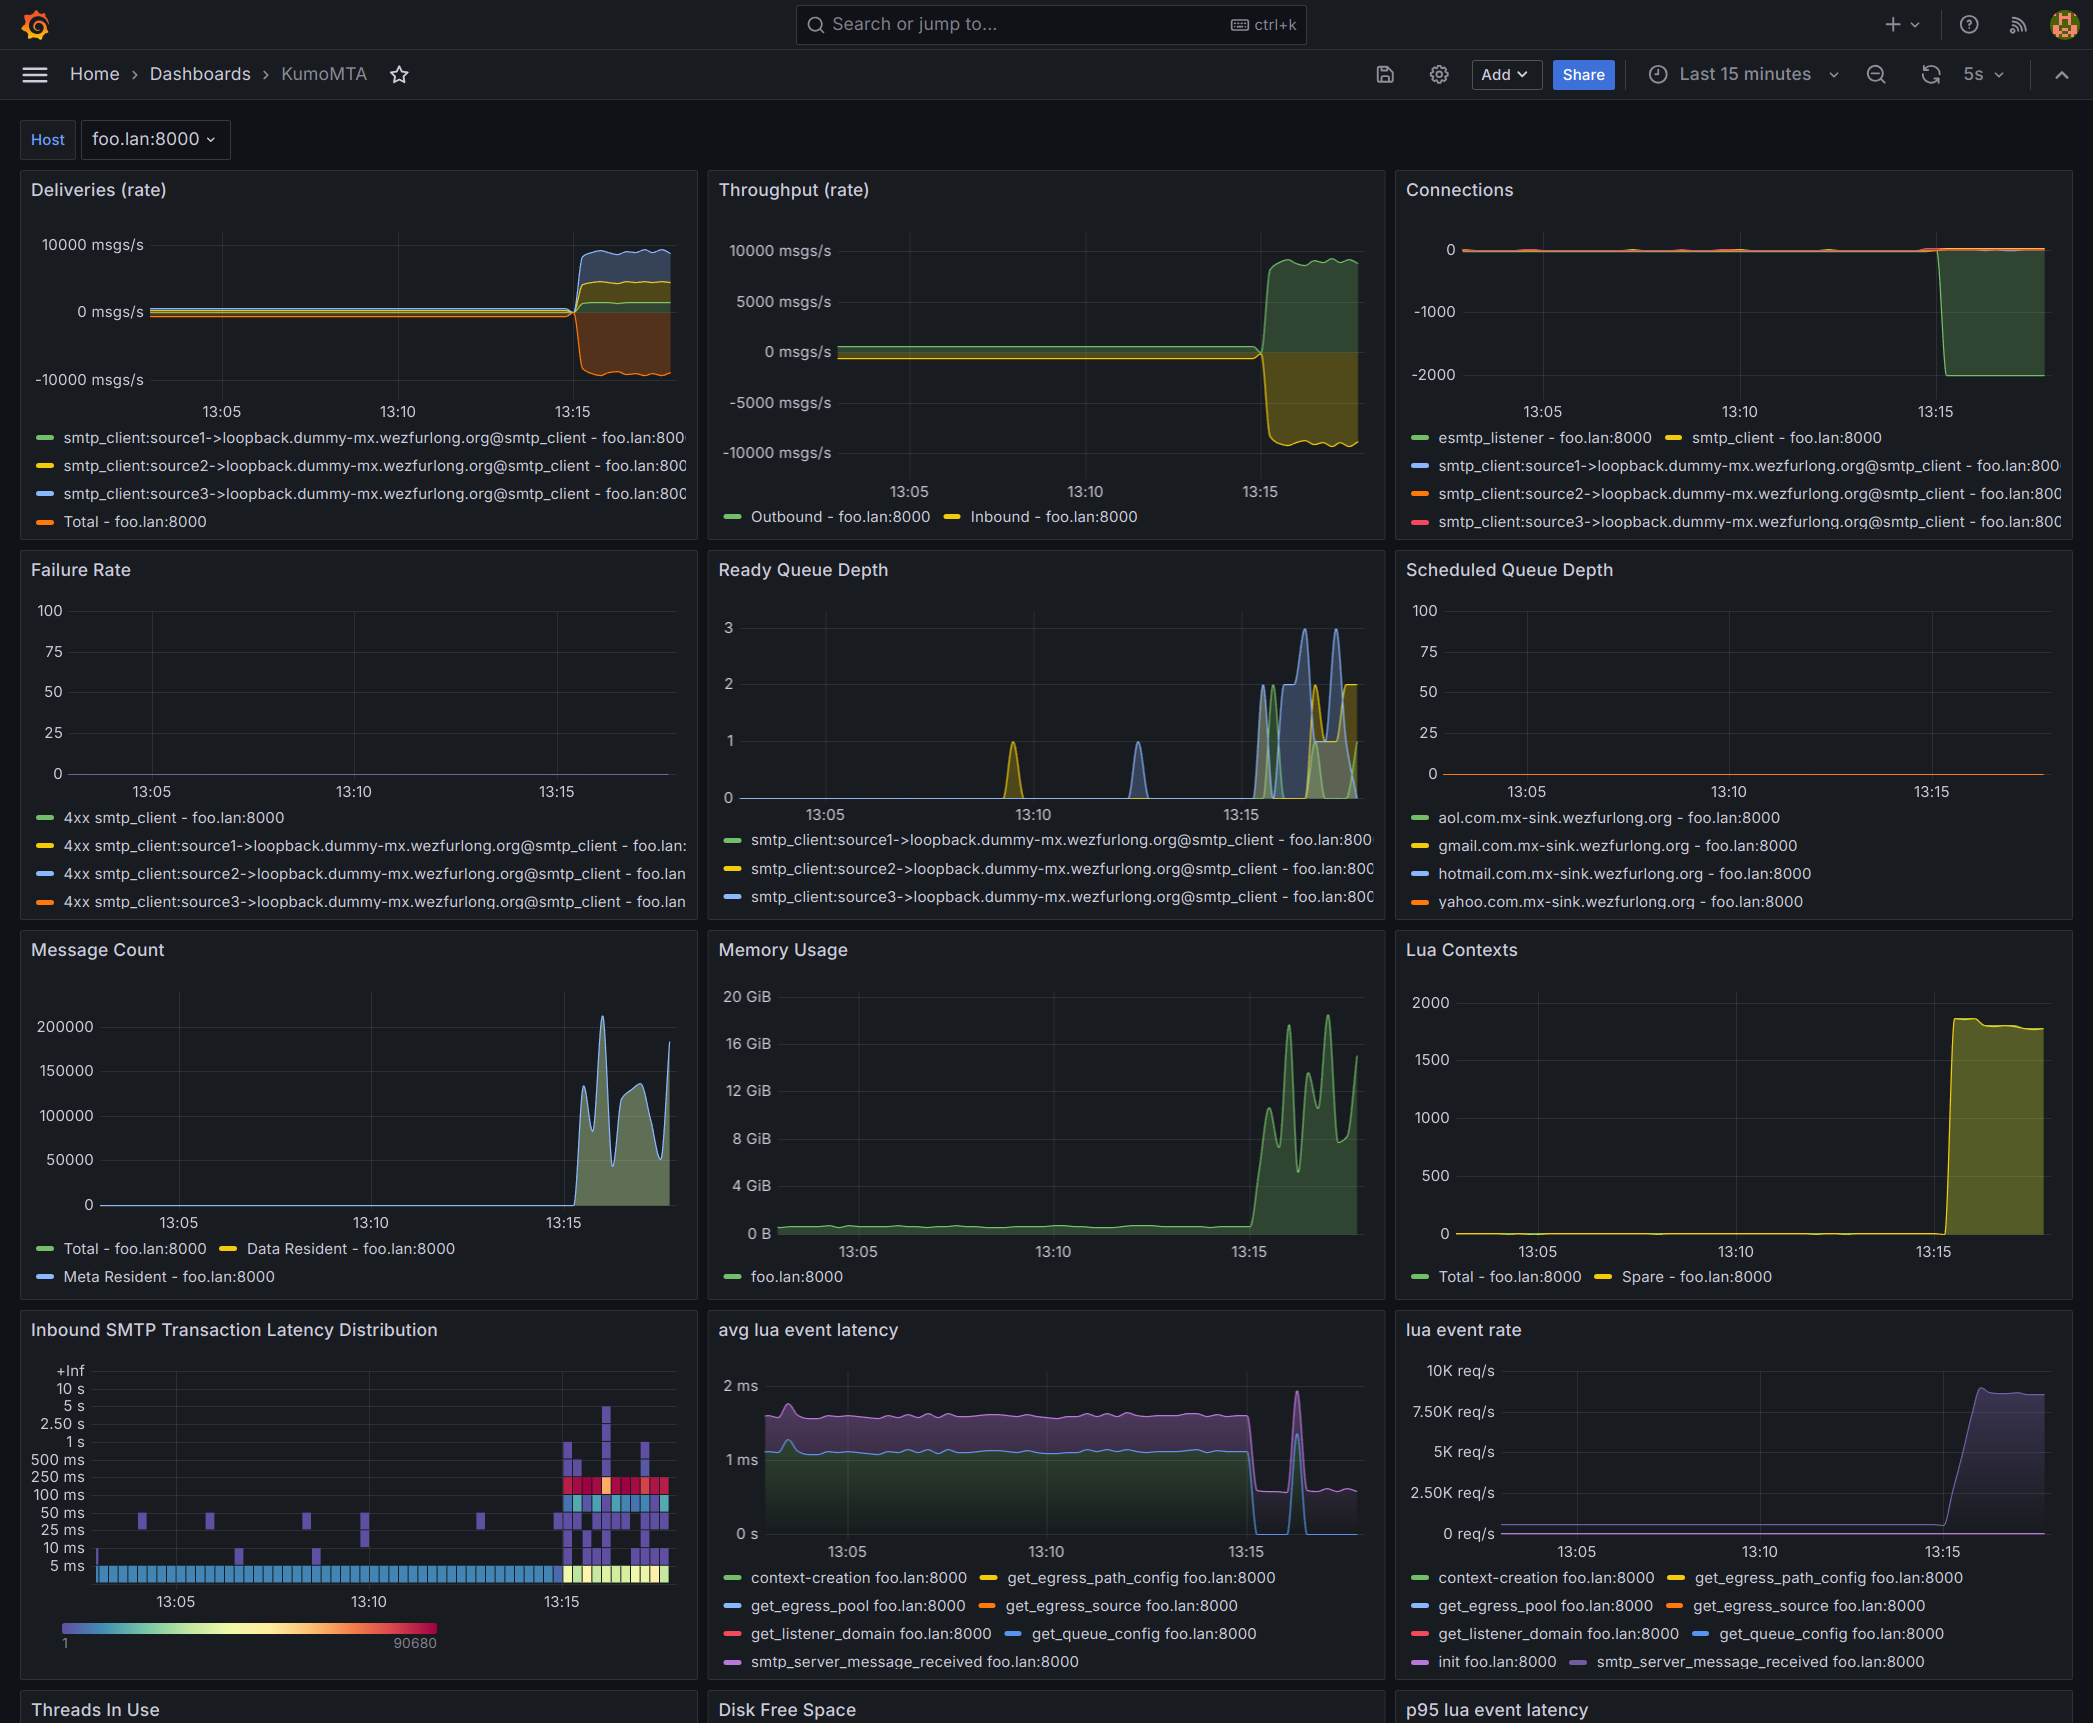Image resolution: width=2093 pixels, height=1723 pixels.
Task: Click the Grafana logo icon
Action: point(36,25)
